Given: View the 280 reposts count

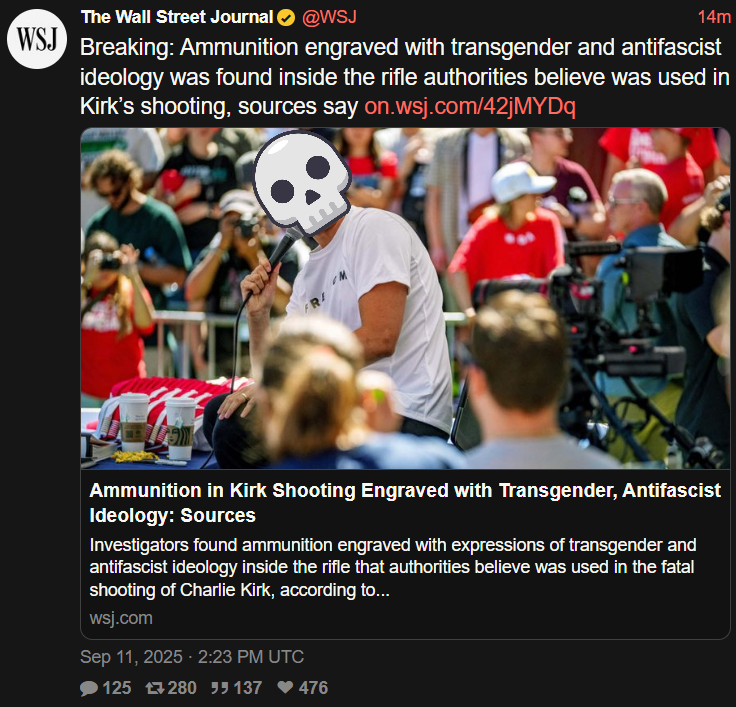Looking at the screenshot, I should click(182, 688).
